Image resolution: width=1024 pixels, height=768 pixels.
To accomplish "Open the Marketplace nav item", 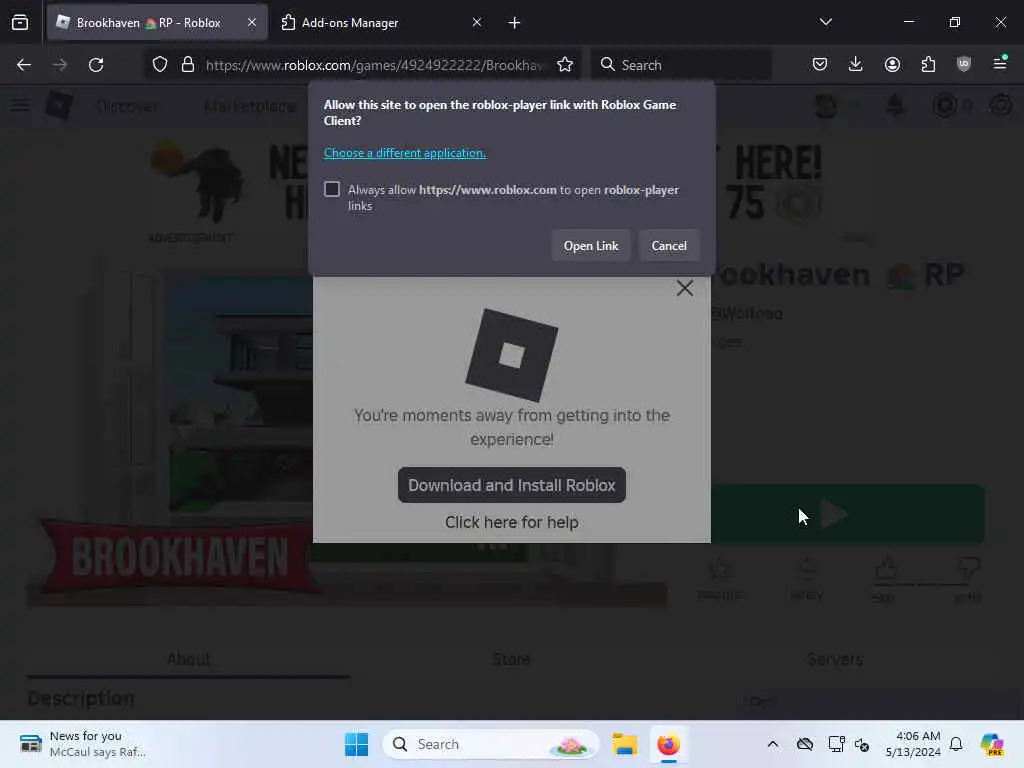I will (x=249, y=106).
